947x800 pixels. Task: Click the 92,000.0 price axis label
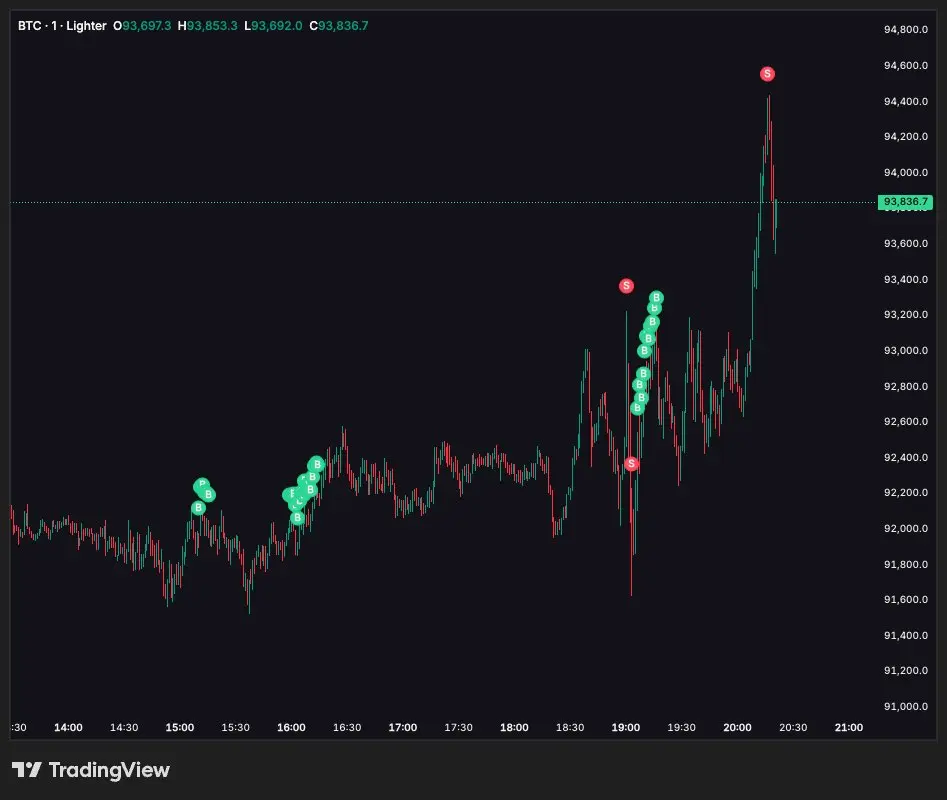pos(905,528)
